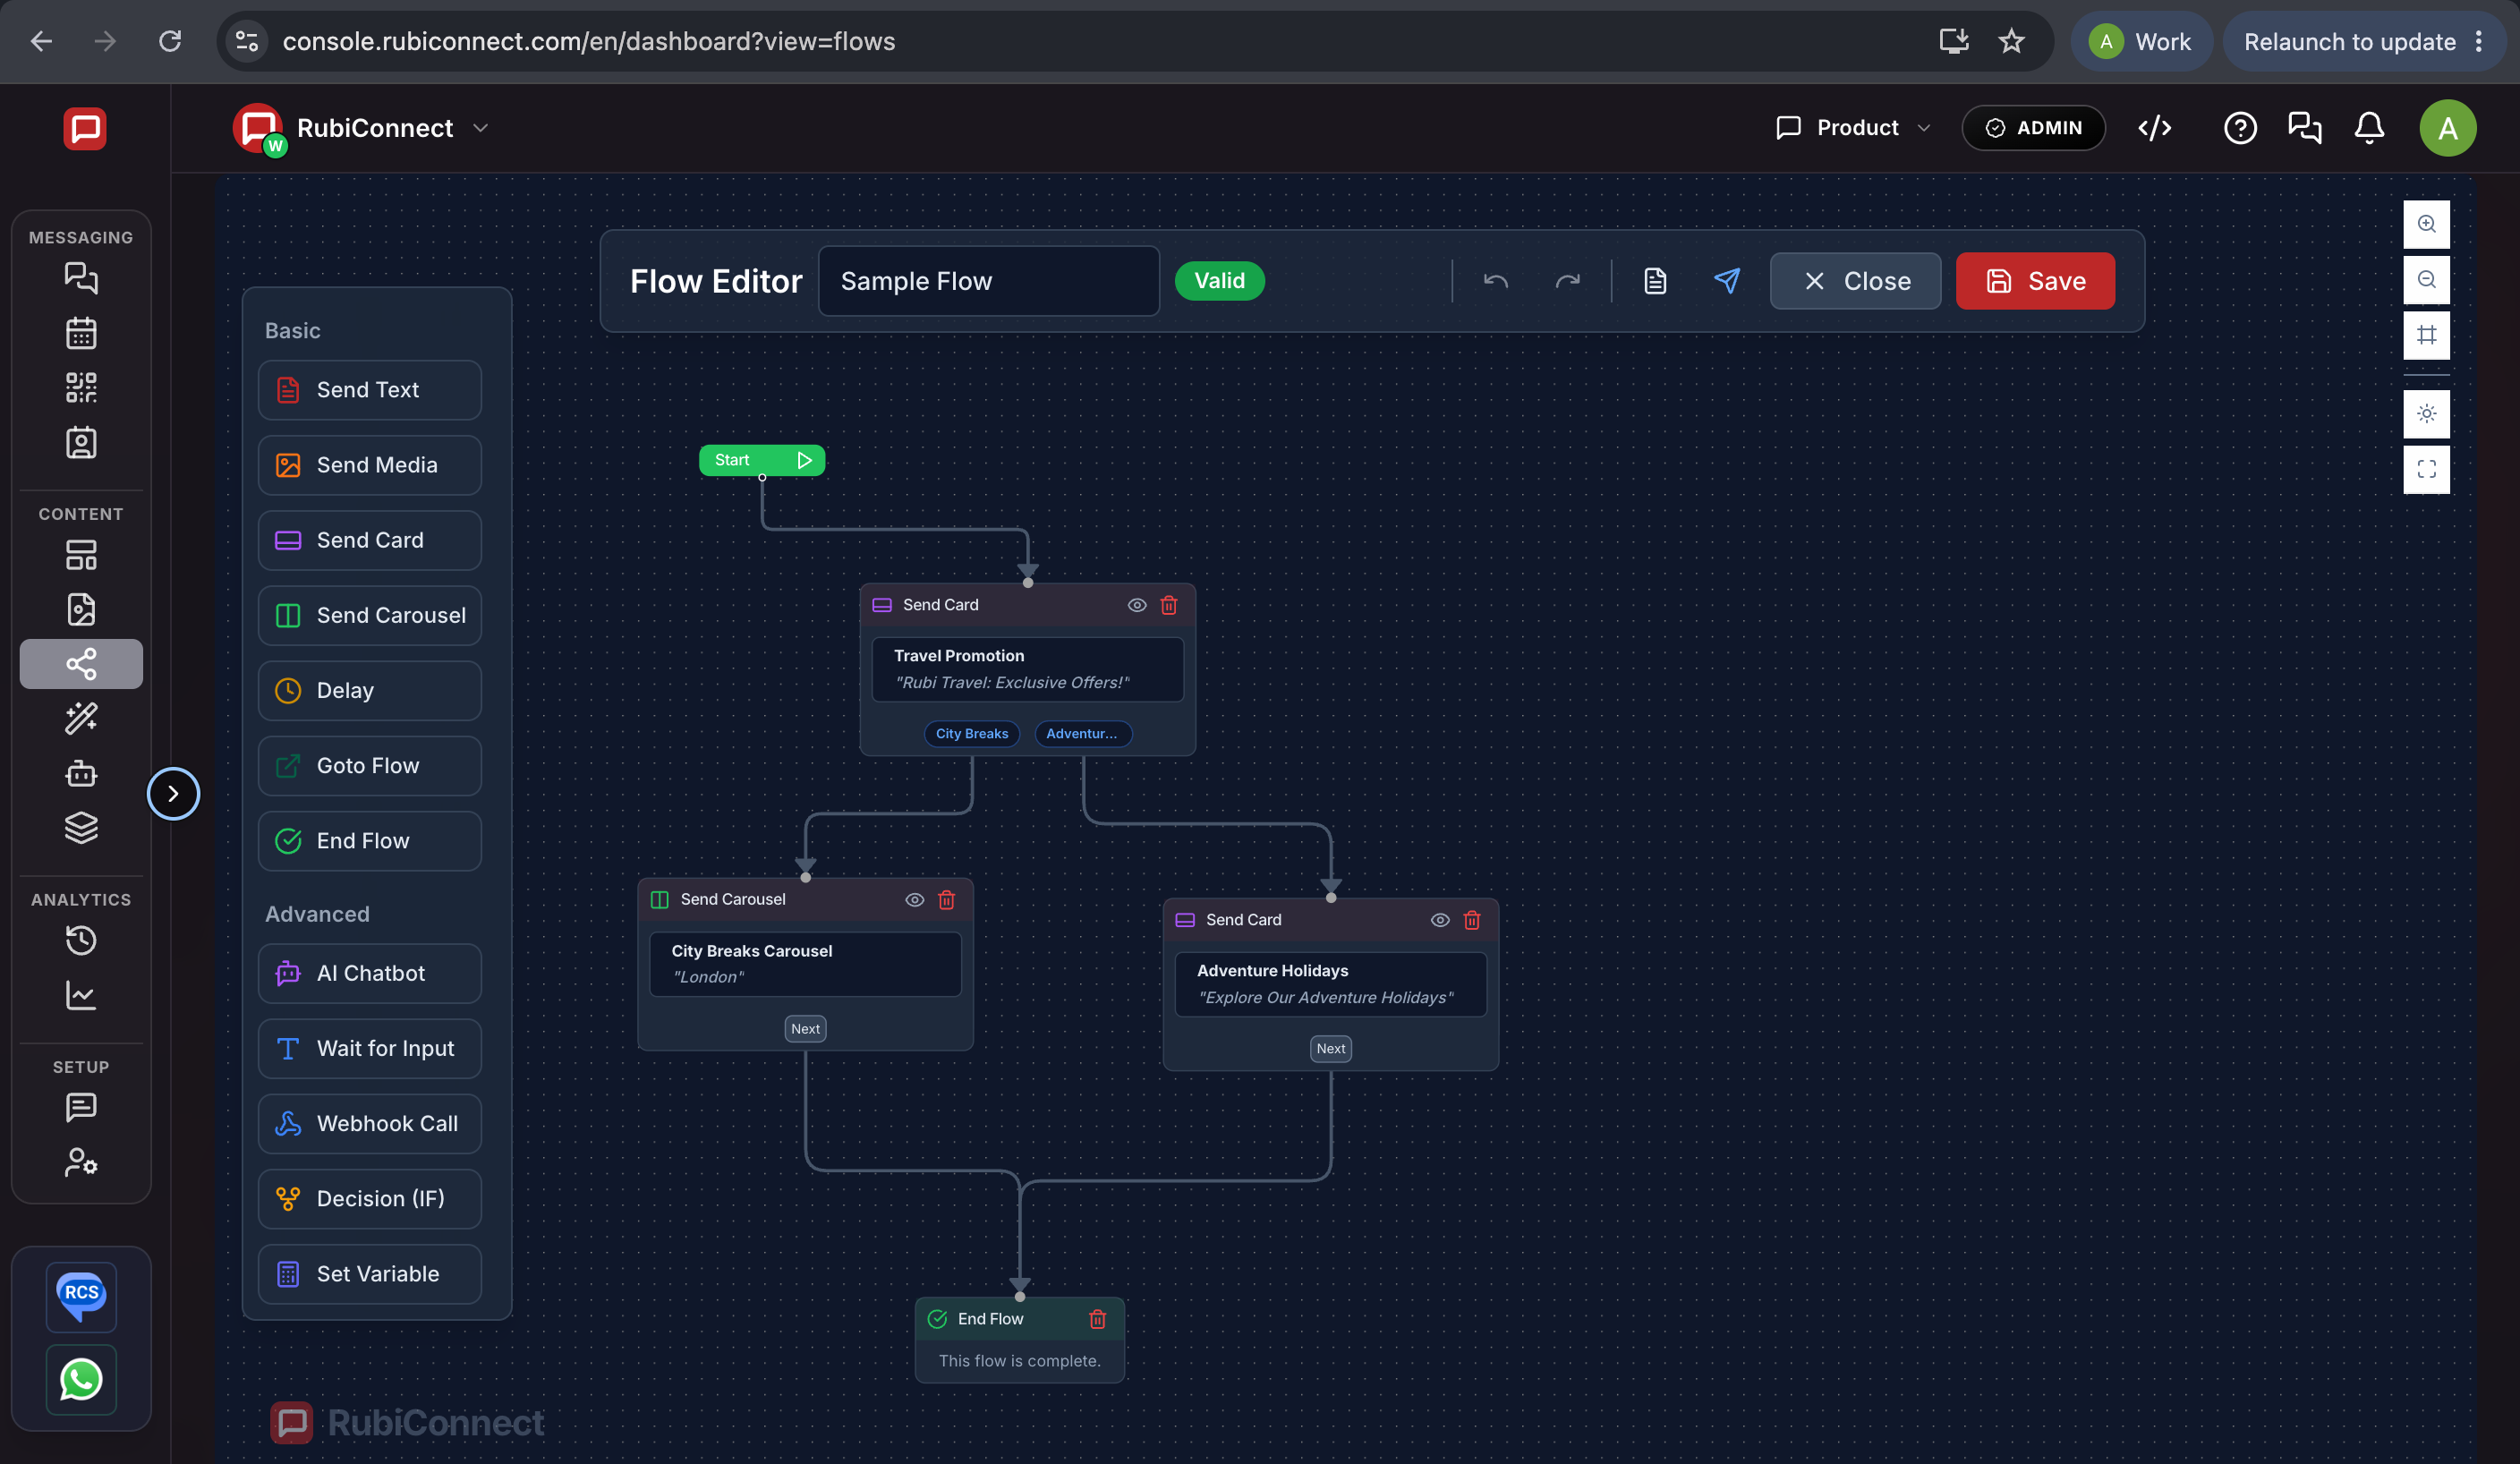Viewport: 2520px width, 1464px height.
Task: Add a Set Variable block
Action: [370, 1274]
